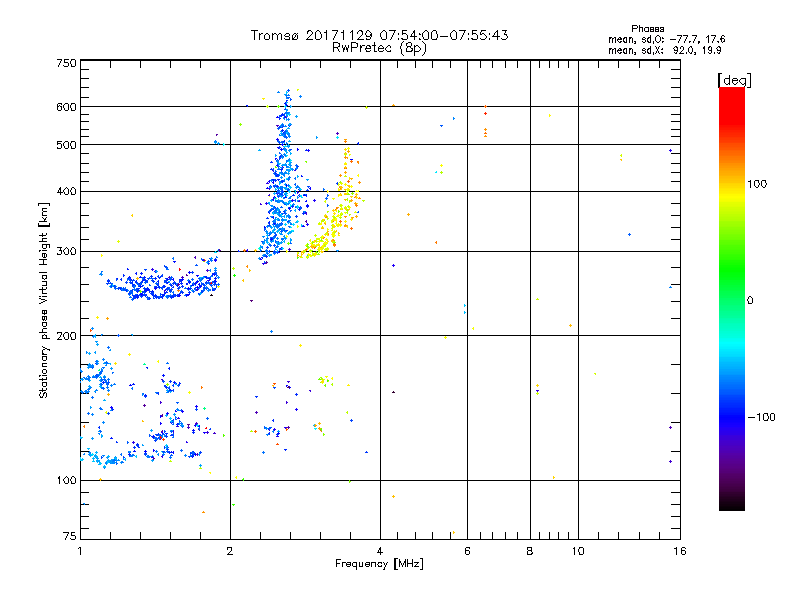Click the colorbar tick label '100'
This screenshot has height=600, width=800.
pyautogui.click(x=757, y=184)
